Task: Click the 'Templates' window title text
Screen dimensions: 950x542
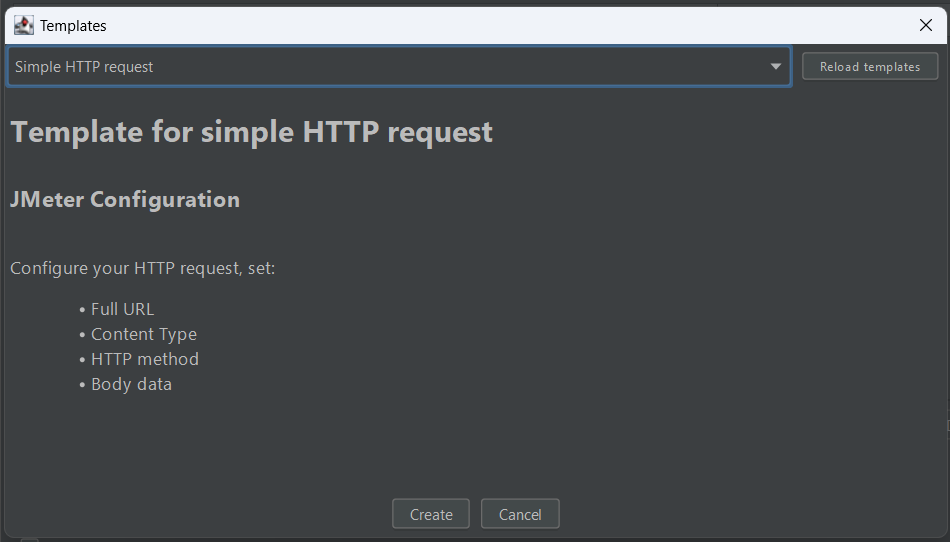Action: pos(73,26)
